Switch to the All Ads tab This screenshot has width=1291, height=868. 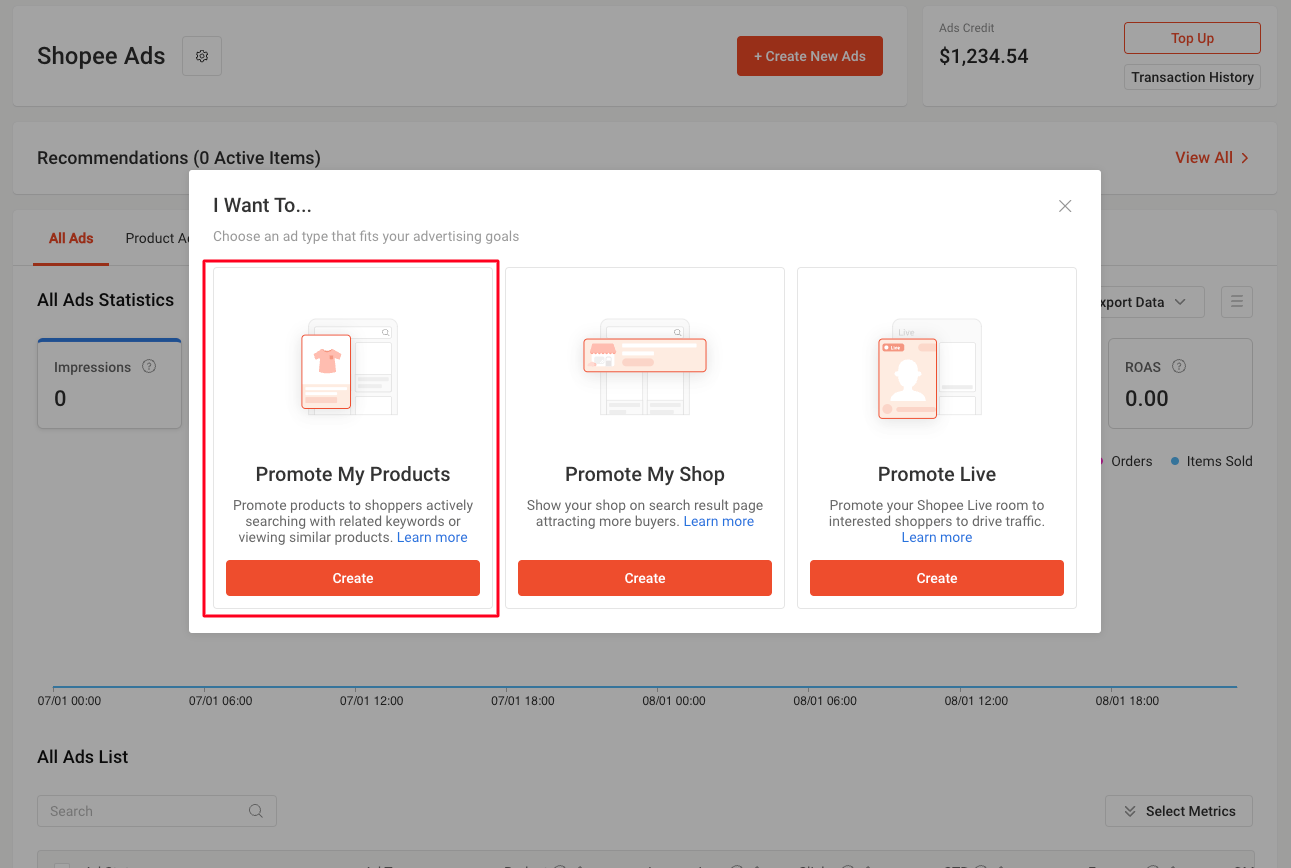click(71, 238)
